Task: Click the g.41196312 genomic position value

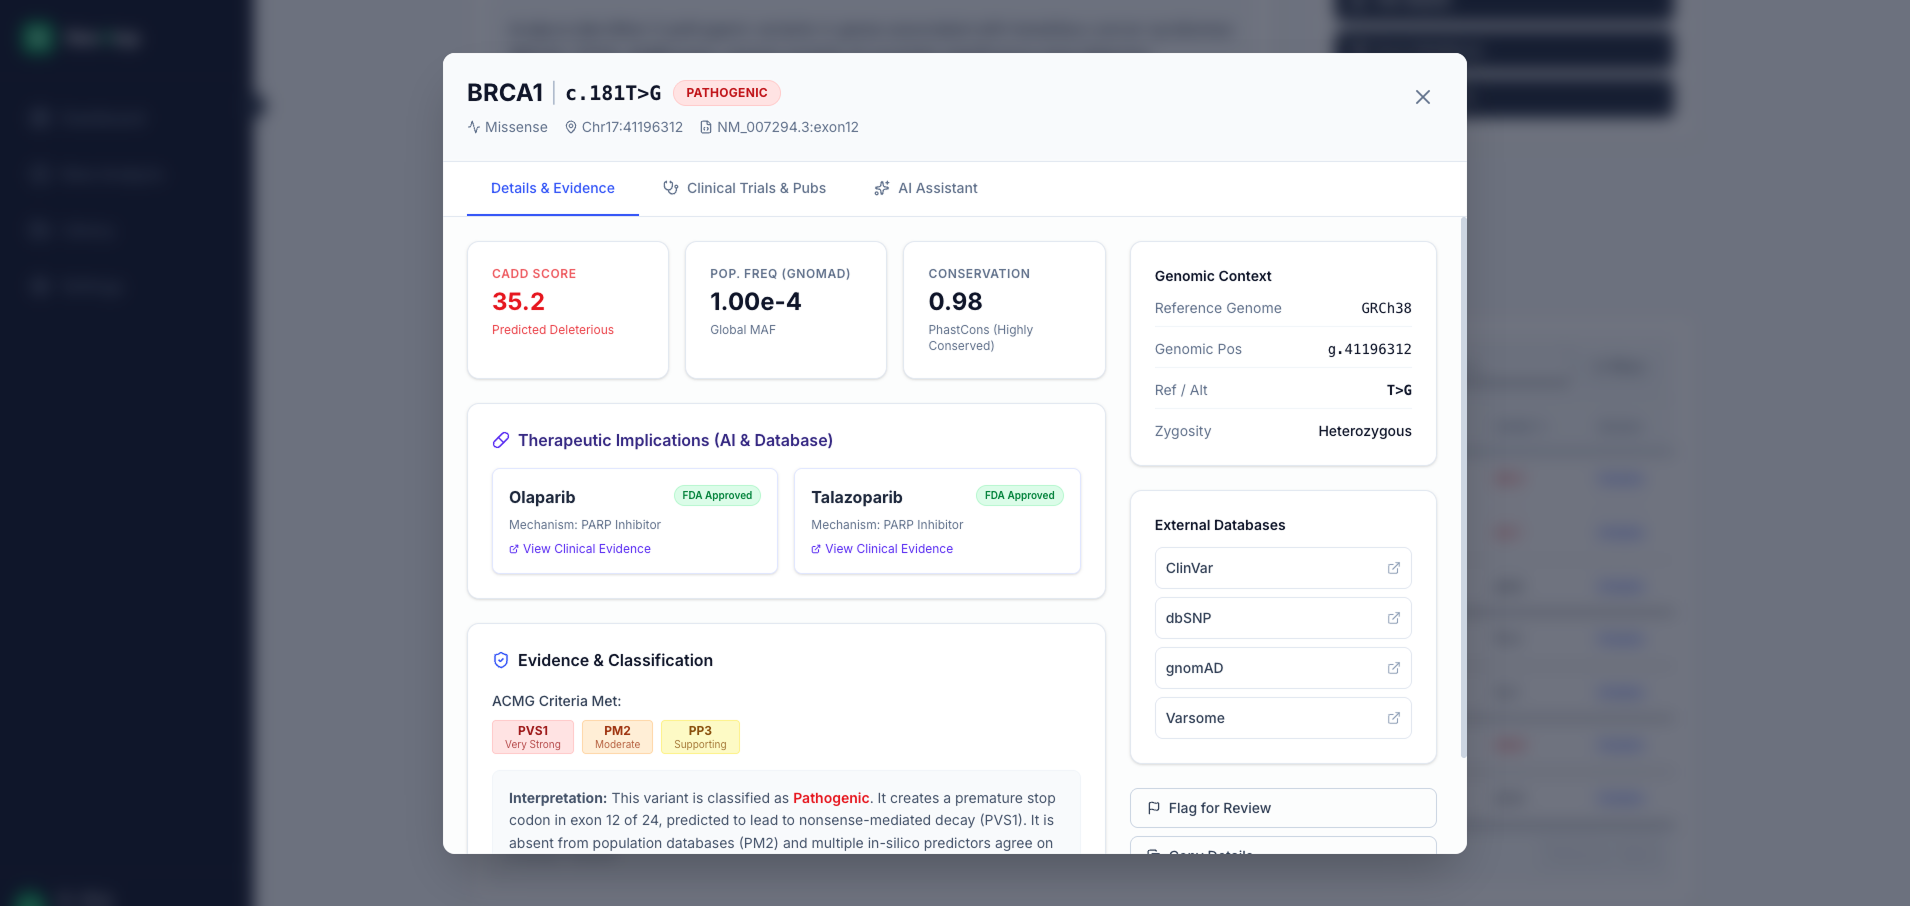Action: click(x=1369, y=349)
